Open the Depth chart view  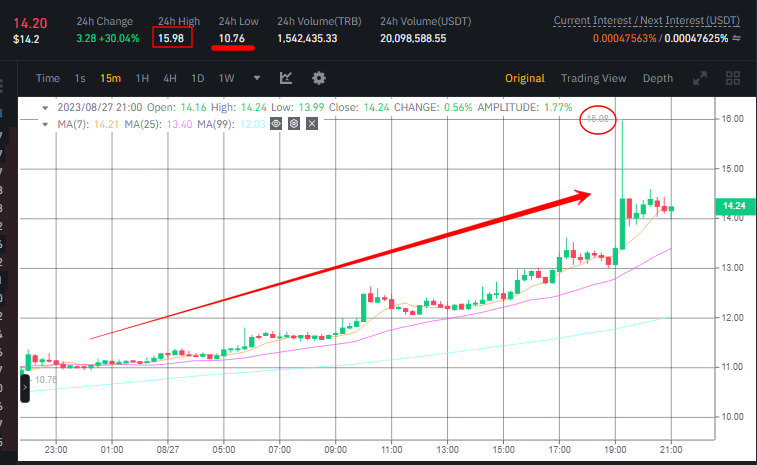[658, 78]
